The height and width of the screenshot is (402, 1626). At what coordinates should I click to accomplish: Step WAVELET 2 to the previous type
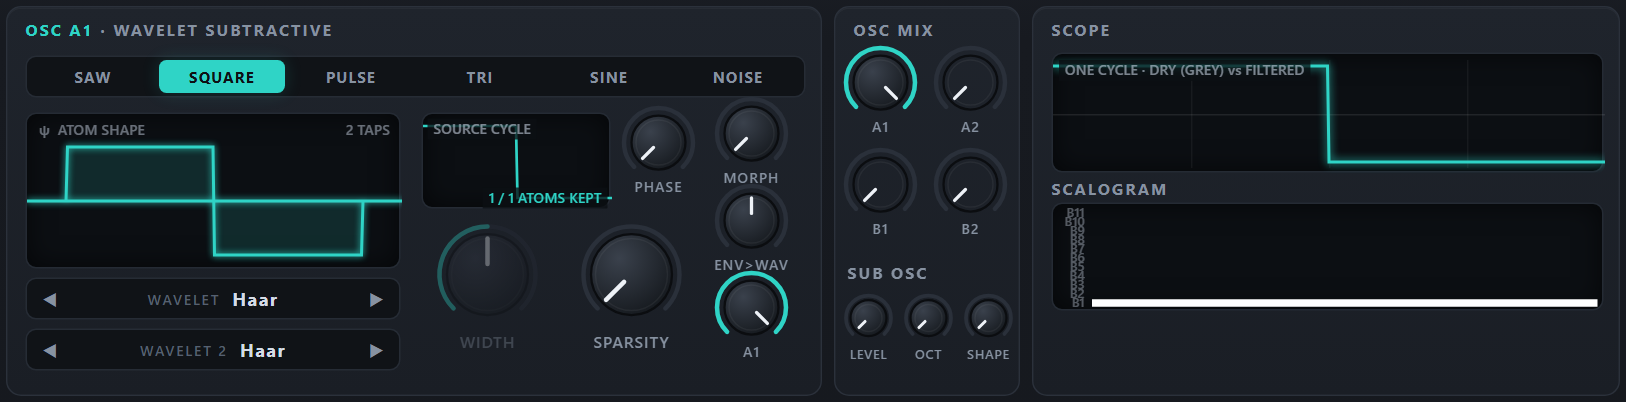[x=50, y=350]
